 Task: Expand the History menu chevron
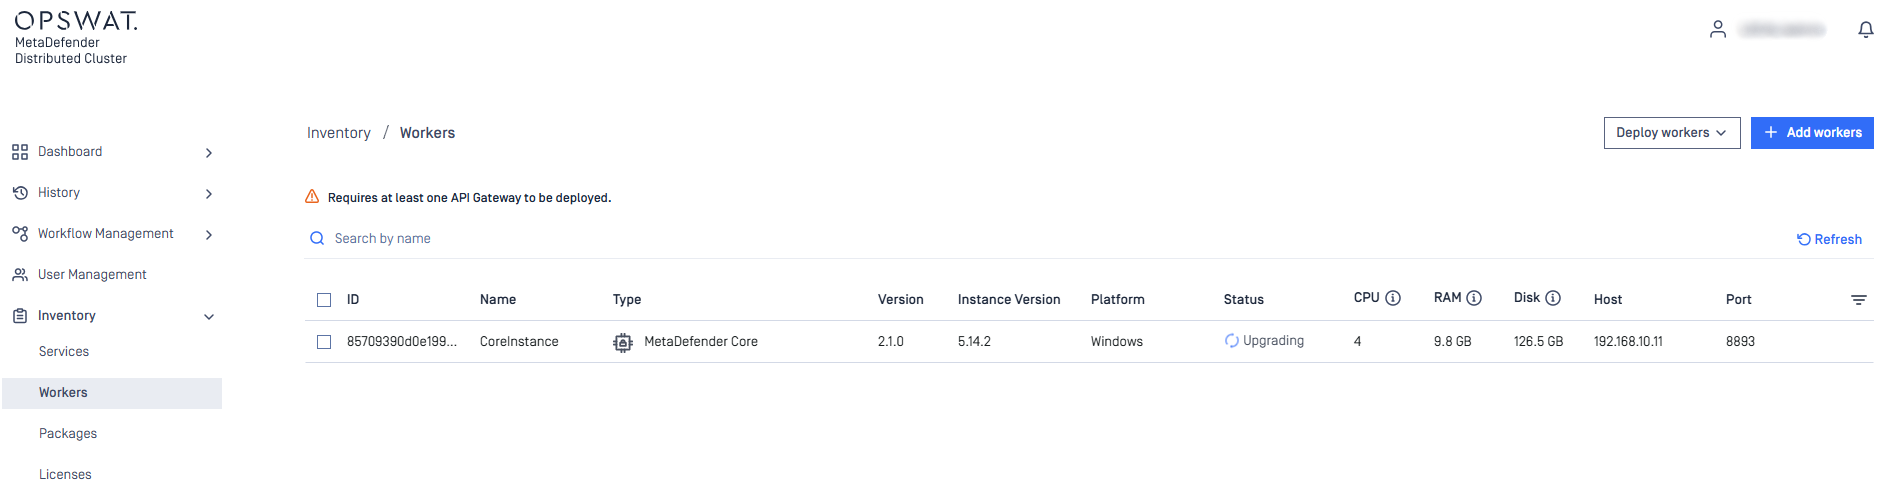coord(209,194)
